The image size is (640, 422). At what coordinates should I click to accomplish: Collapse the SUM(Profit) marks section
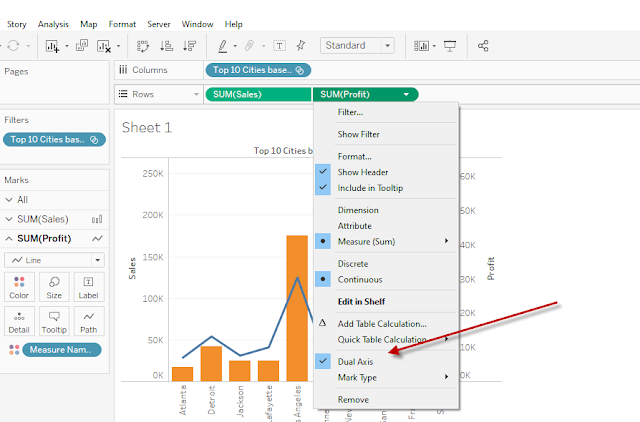9,239
